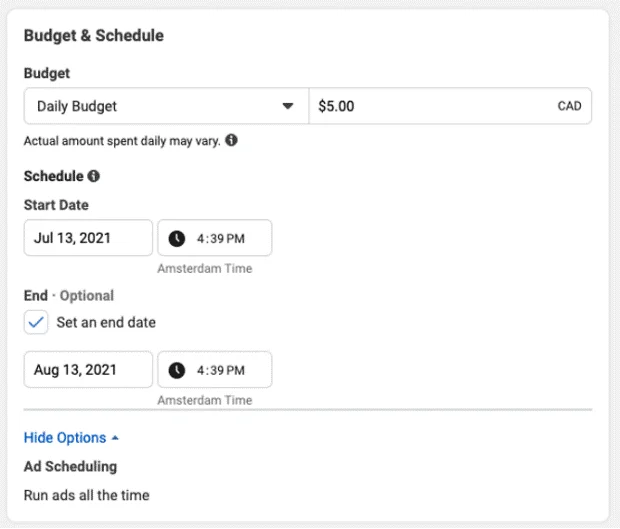Click Amsterdam Time label under start time
Viewport: 620px width, 529px height.
point(205,268)
